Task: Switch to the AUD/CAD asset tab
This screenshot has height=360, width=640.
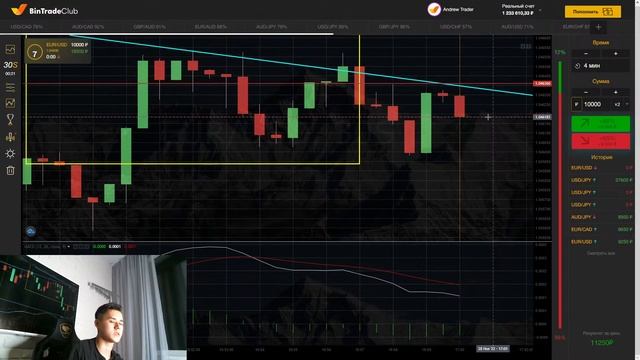Action: pos(88,27)
